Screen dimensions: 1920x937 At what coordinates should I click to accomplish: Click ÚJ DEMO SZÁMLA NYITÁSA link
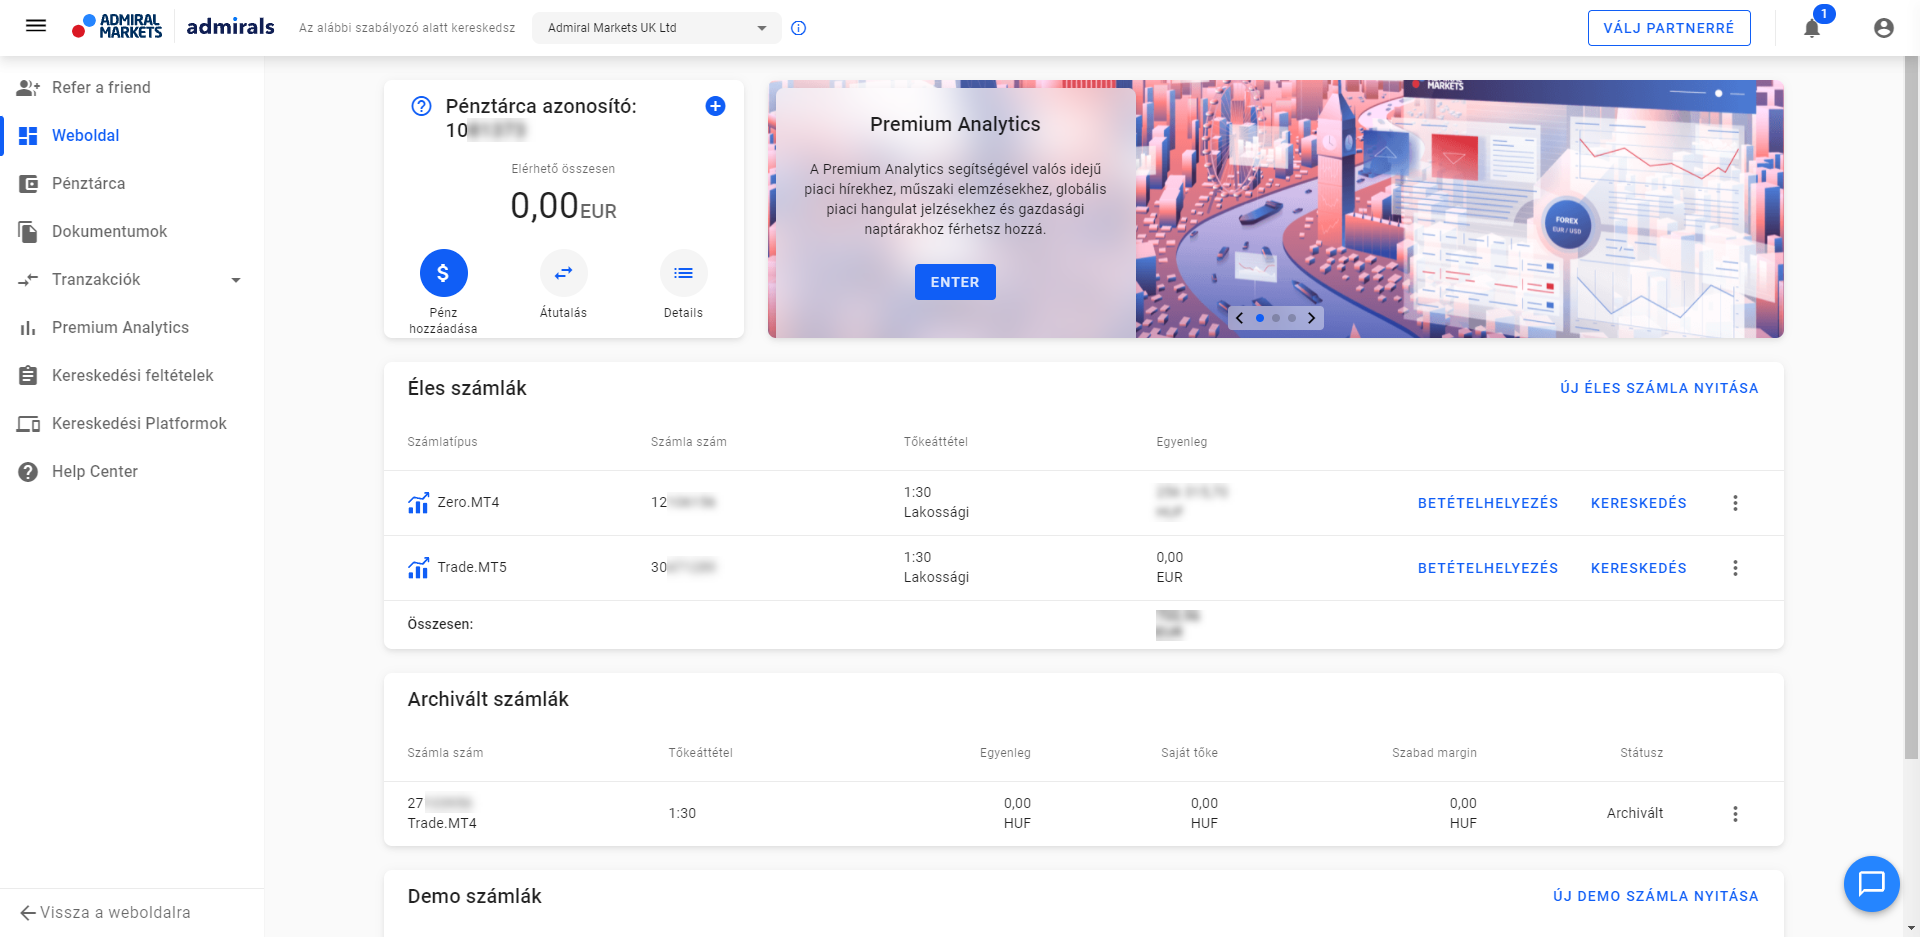1656,896
